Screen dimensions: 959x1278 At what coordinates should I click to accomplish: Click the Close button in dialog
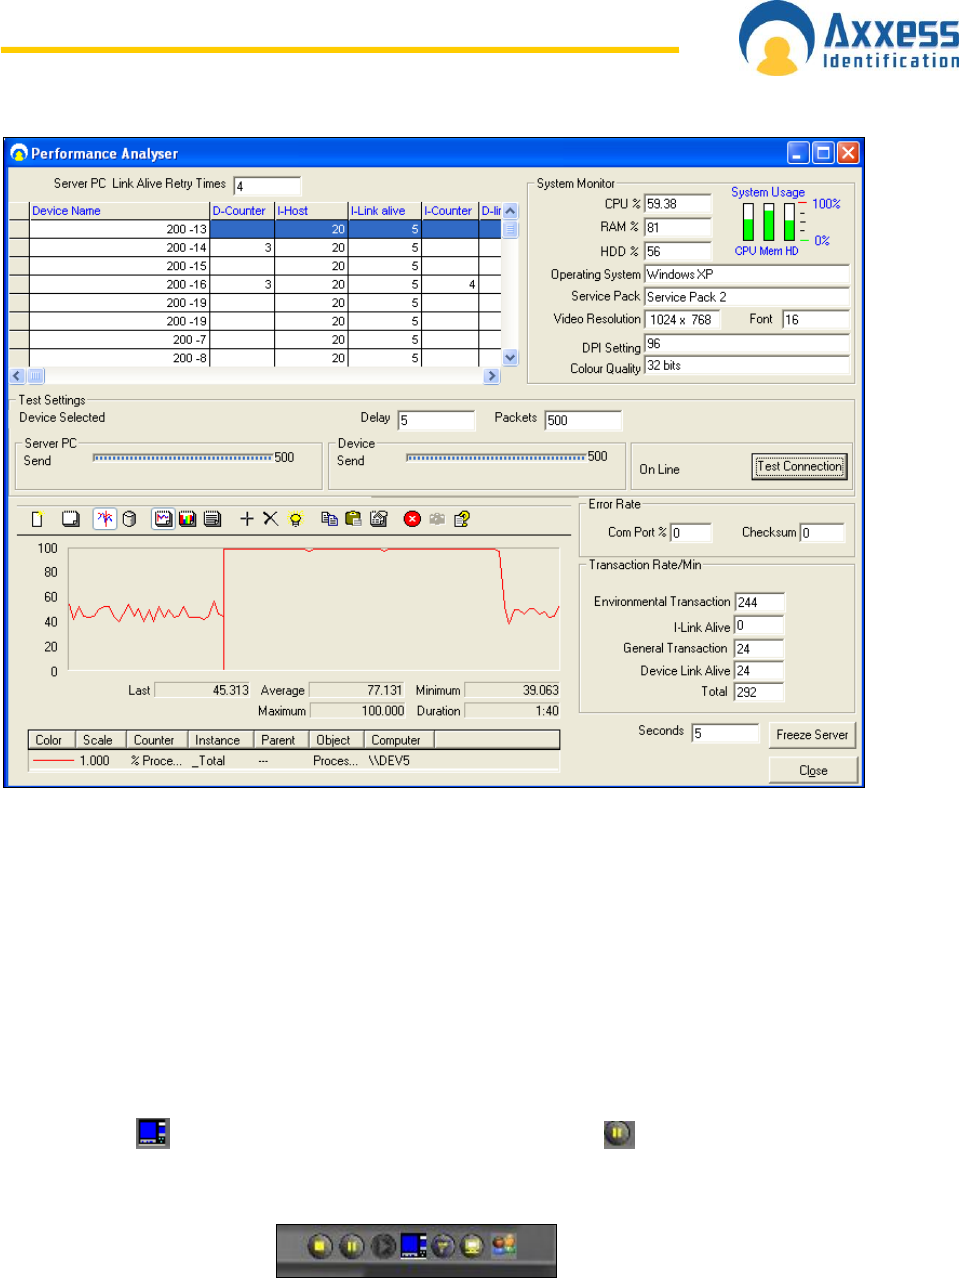point(812,771)
